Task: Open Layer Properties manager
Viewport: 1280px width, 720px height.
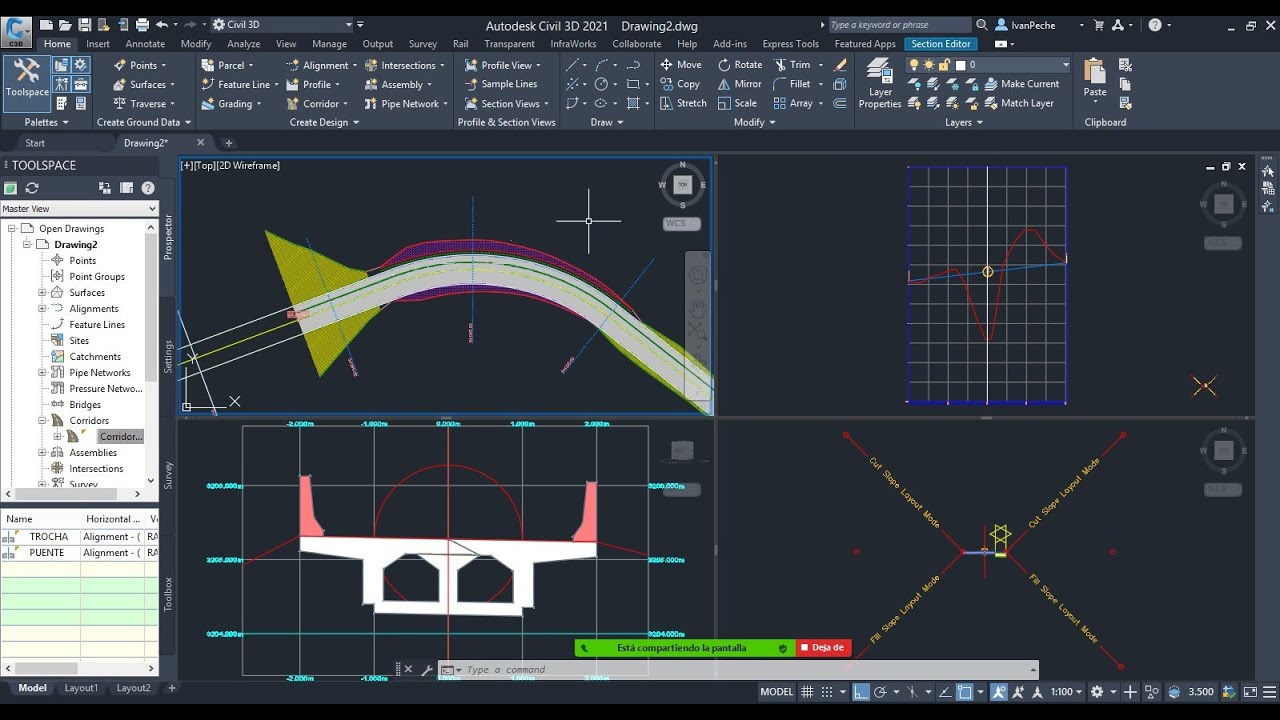Action: click(880, 83)
